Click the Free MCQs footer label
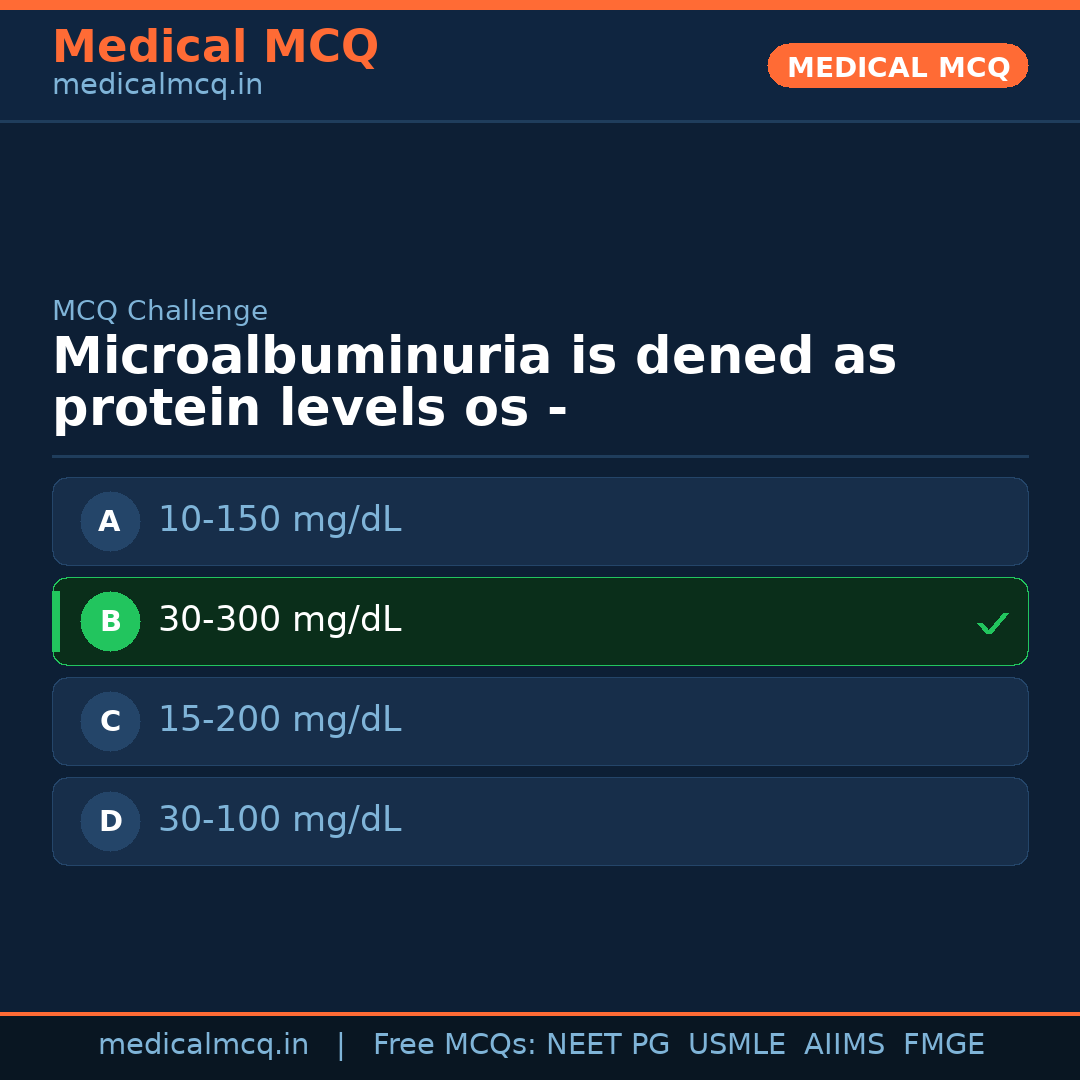Viewport: 1080px width, 1080px height. [455, 1045]
